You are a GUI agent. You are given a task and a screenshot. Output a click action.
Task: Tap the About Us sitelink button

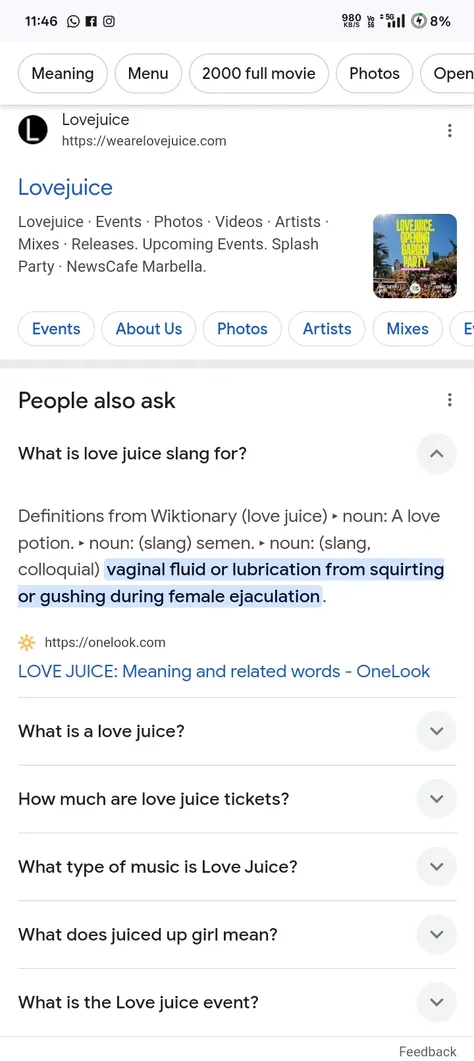(x=149, y=329)
